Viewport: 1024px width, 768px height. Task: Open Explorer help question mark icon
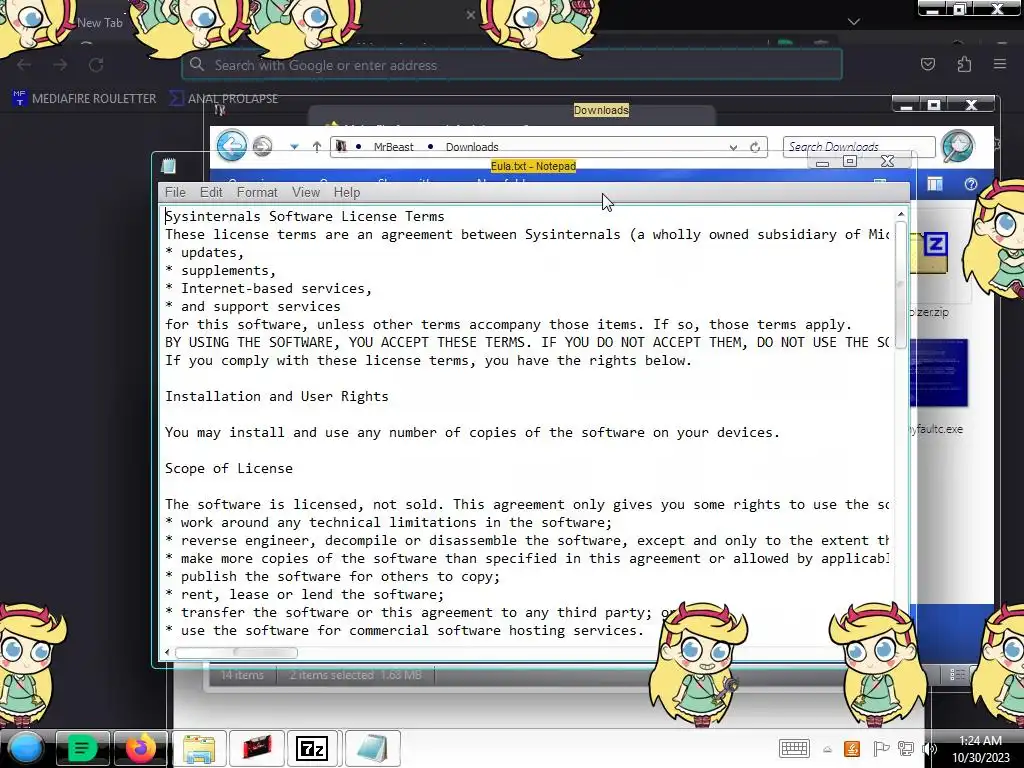(971, 184)
